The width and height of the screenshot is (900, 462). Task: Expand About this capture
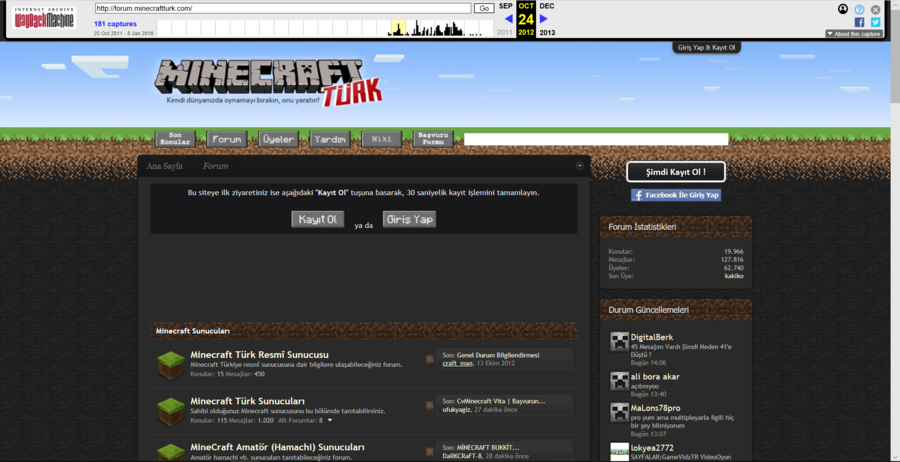[x=854, y=34]
